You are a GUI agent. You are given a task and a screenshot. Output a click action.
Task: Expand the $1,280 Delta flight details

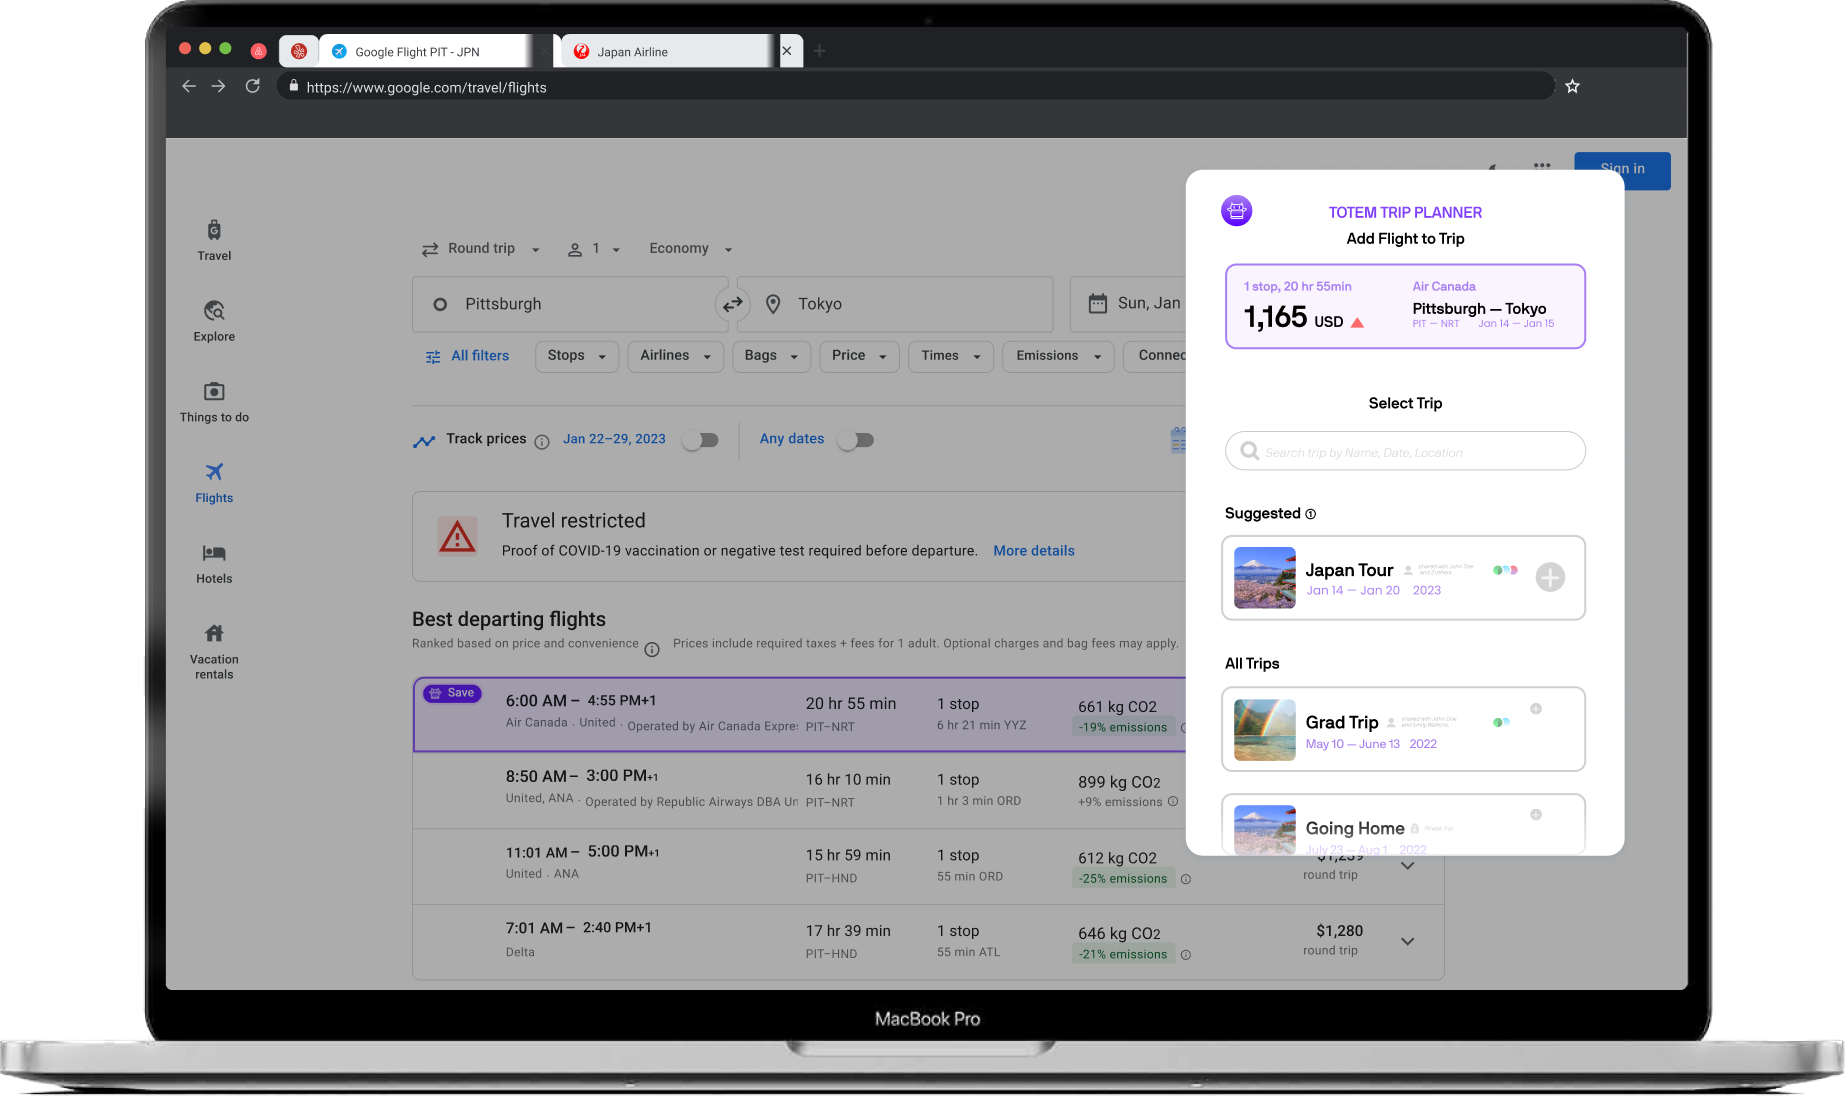click(x=1407, y=941)
